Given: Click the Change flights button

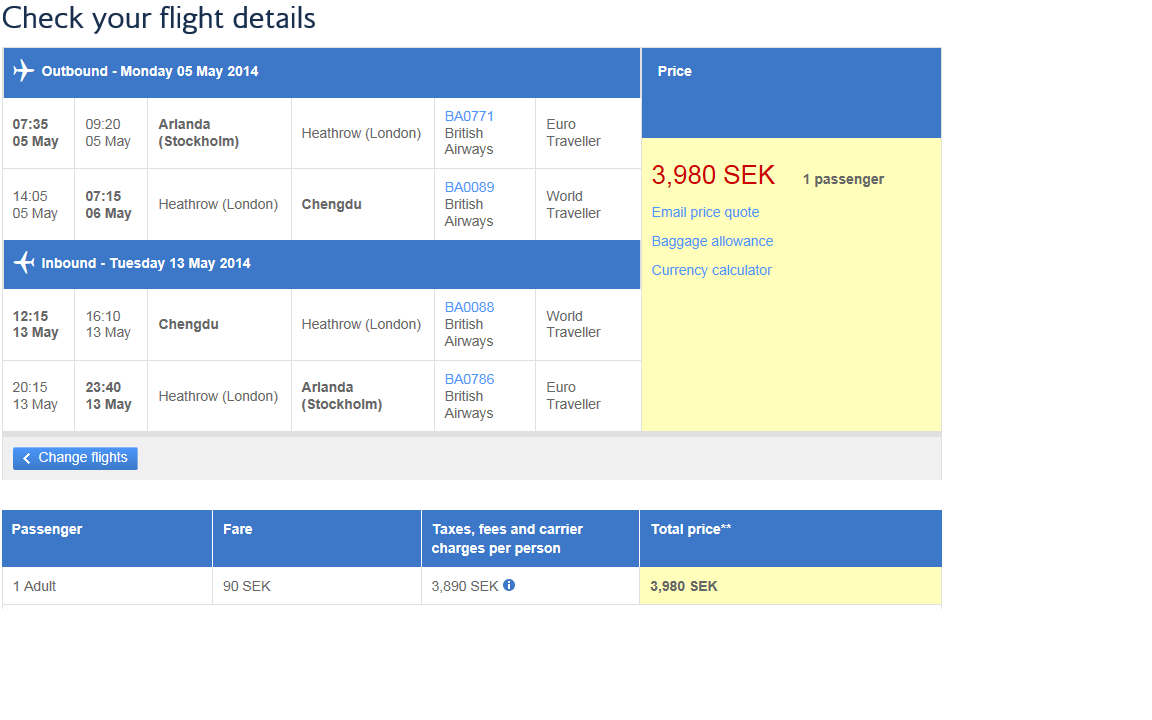Looking at the screenshot, I should coord(75,458).
